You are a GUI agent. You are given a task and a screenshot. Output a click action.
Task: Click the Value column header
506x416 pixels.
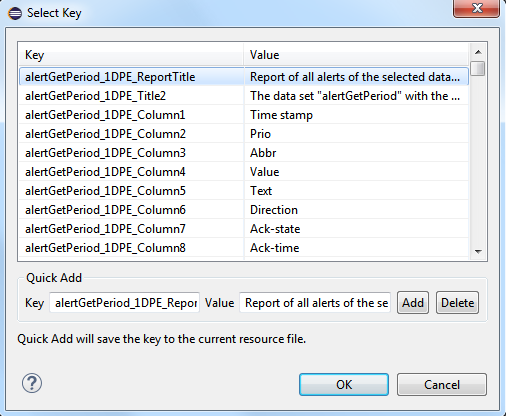(356, 55)
